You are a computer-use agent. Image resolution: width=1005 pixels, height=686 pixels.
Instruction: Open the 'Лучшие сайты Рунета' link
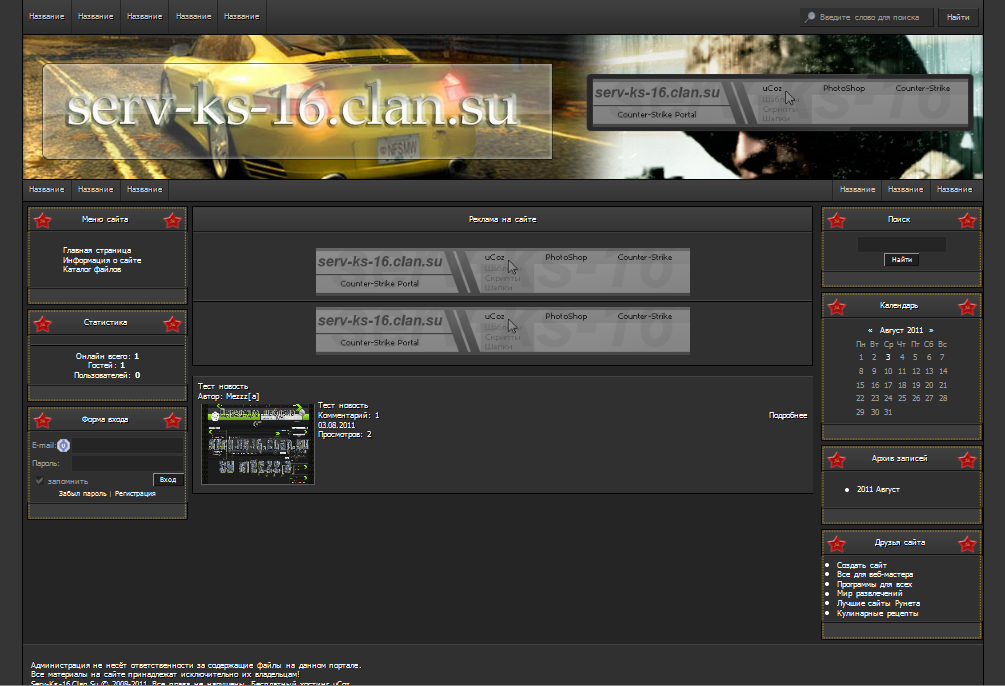coord(878,603)
